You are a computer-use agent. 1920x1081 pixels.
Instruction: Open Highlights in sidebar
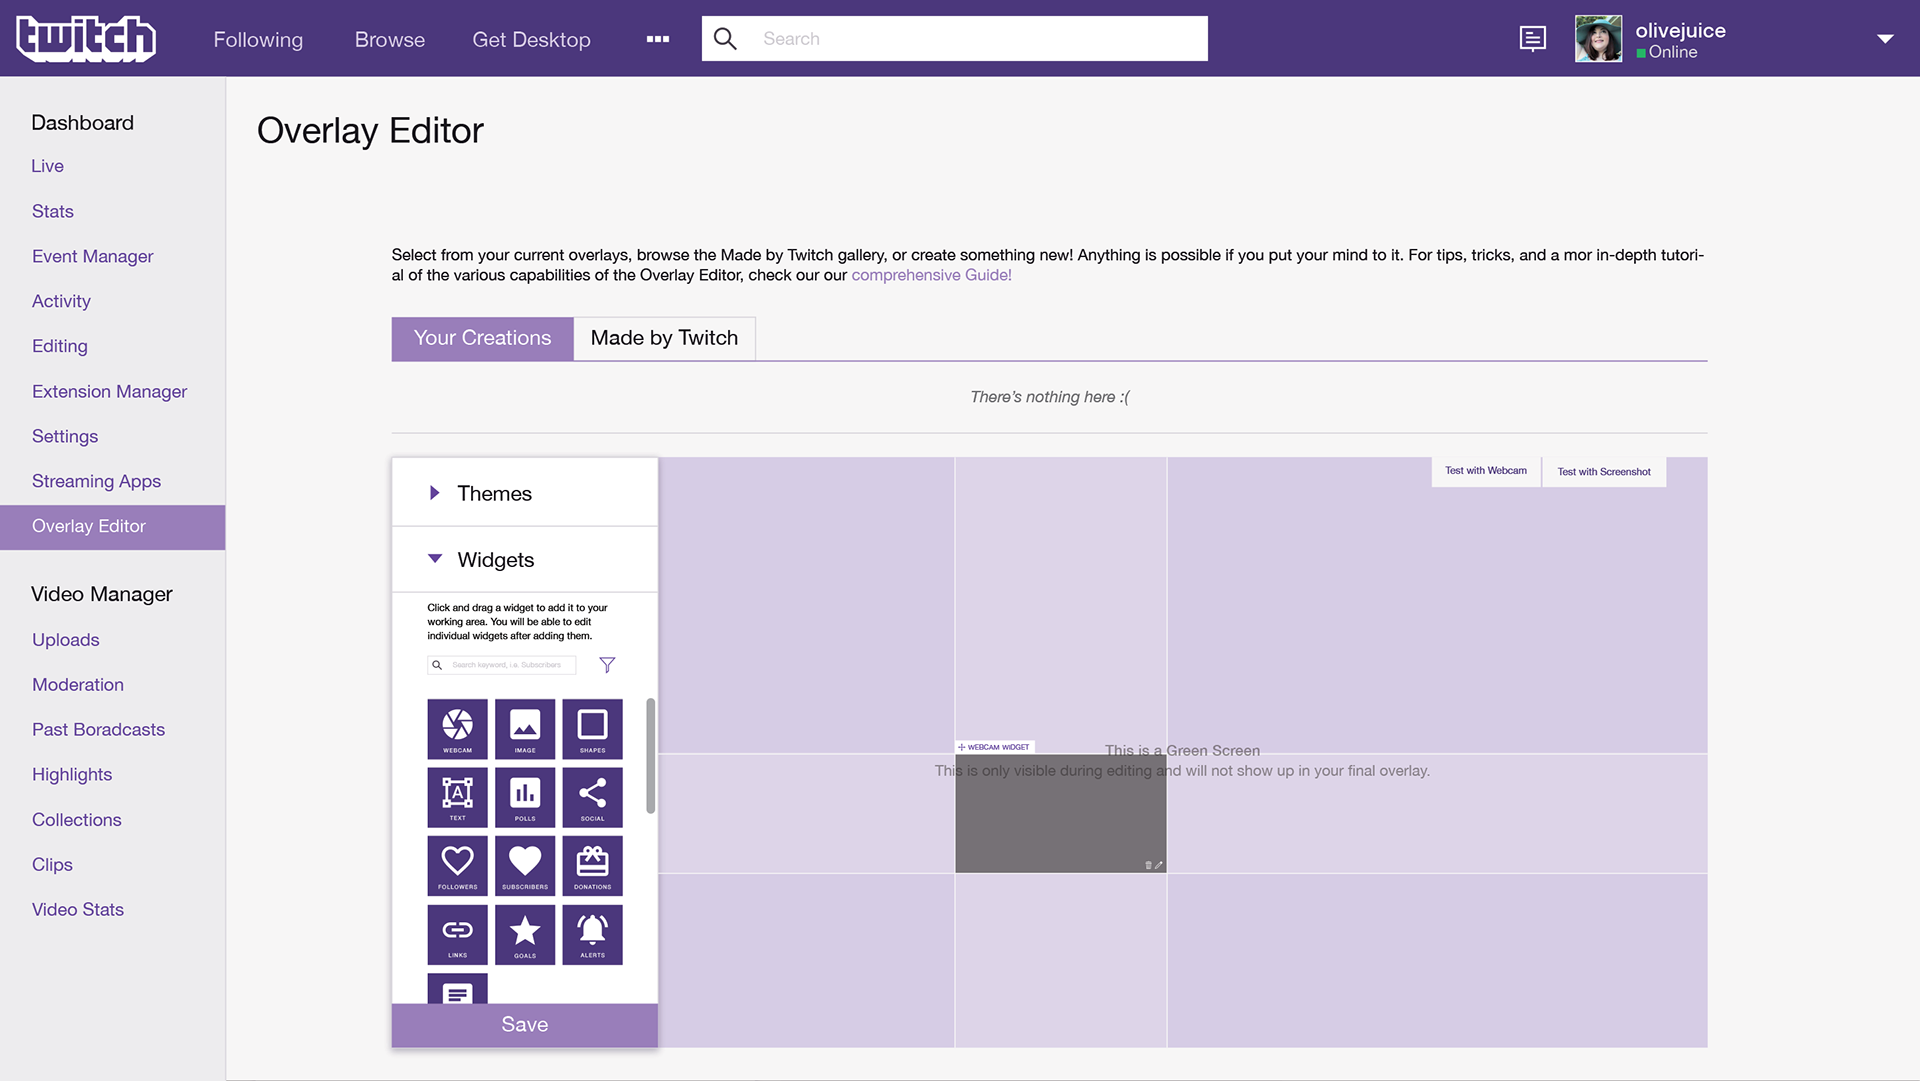pyautogui.click(x=71, y=775)
